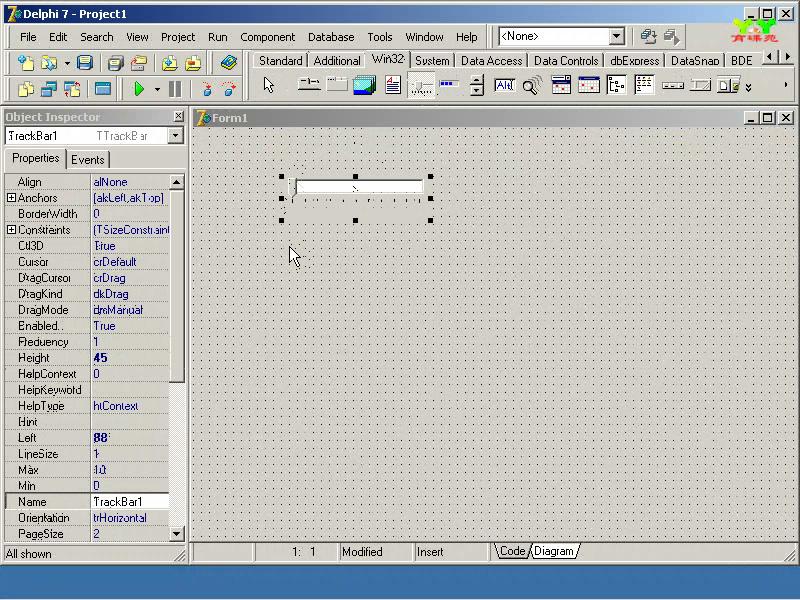Click Remove File from Project icon
Viewport: 800px width, 600px height.
[x=193, y=63]
